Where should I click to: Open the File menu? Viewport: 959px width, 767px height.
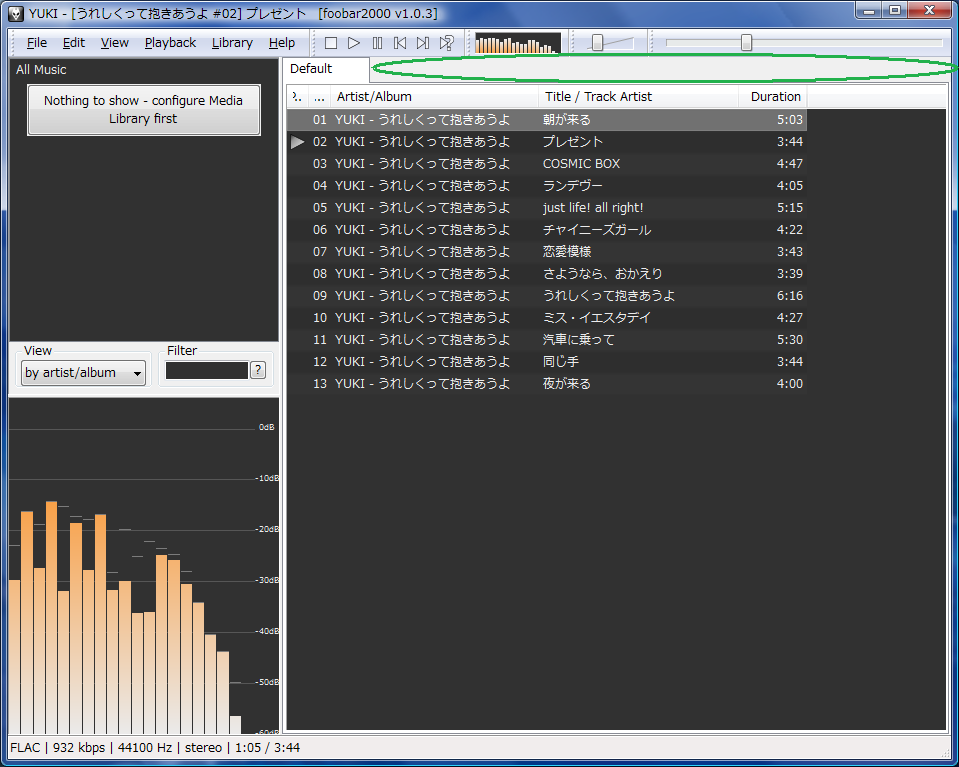coord(37,43)
